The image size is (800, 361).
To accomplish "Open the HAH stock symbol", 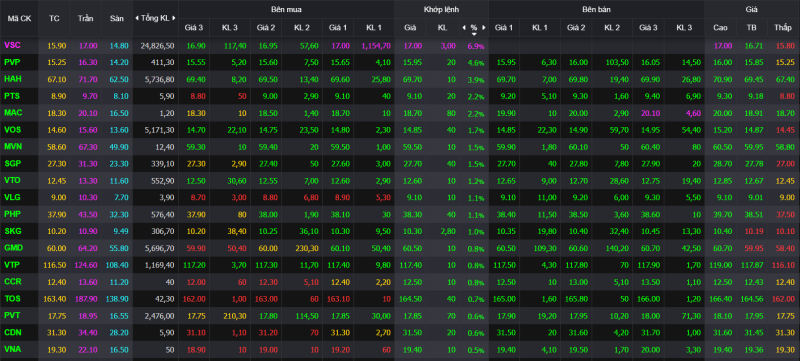I will pos(12,79).
